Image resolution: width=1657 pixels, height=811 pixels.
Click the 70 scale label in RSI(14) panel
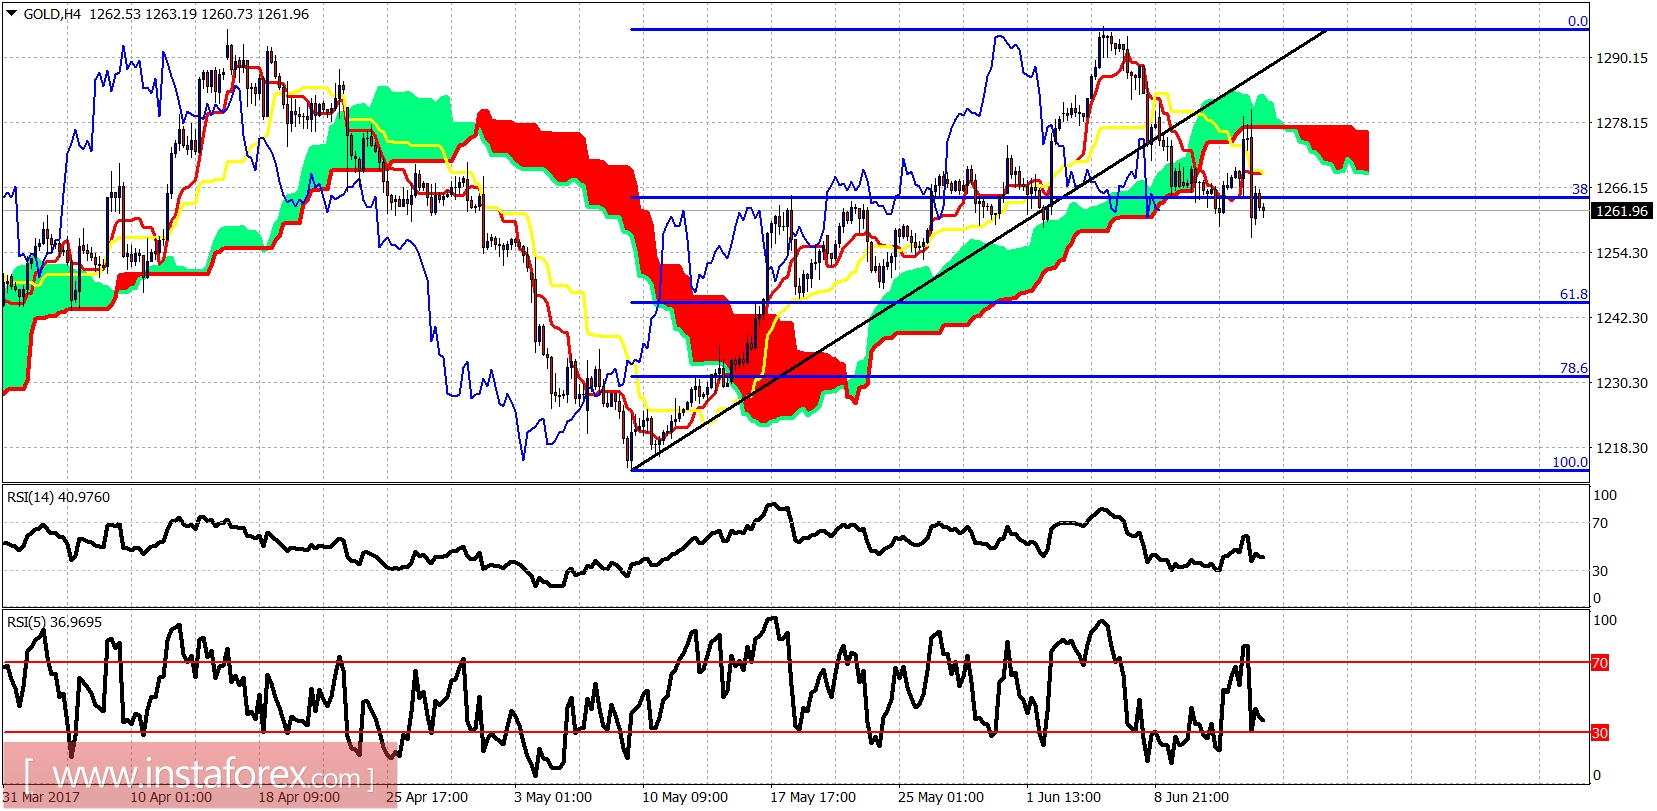tap(1600, 523)
